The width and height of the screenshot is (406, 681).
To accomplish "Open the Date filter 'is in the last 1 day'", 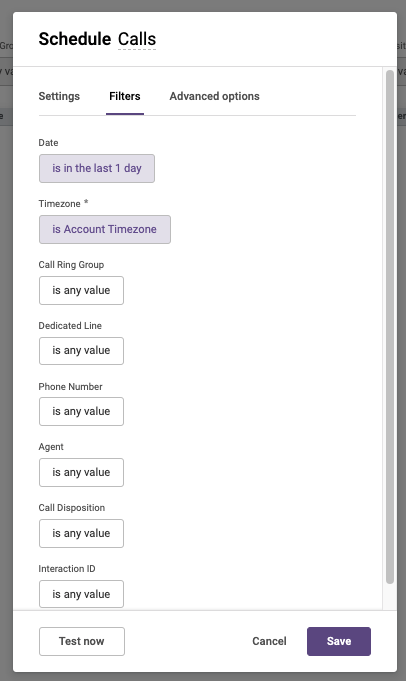I will click(97, 169).
